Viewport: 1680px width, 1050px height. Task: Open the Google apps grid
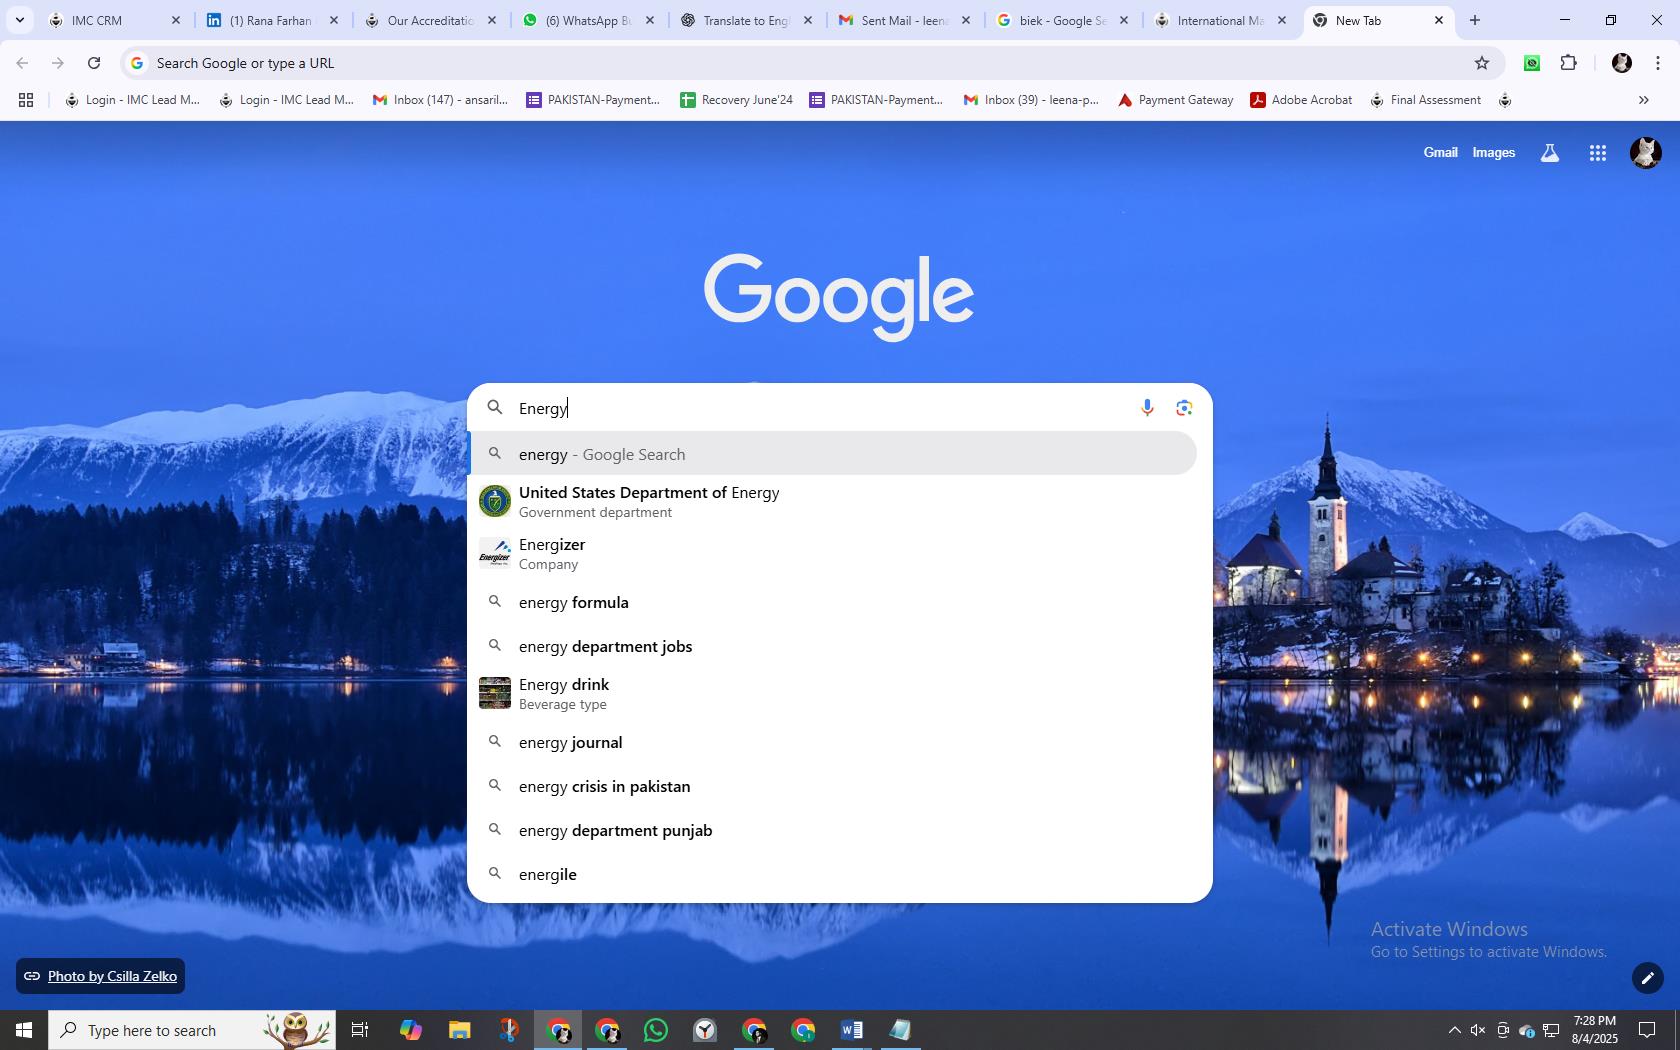[1597, 153]
